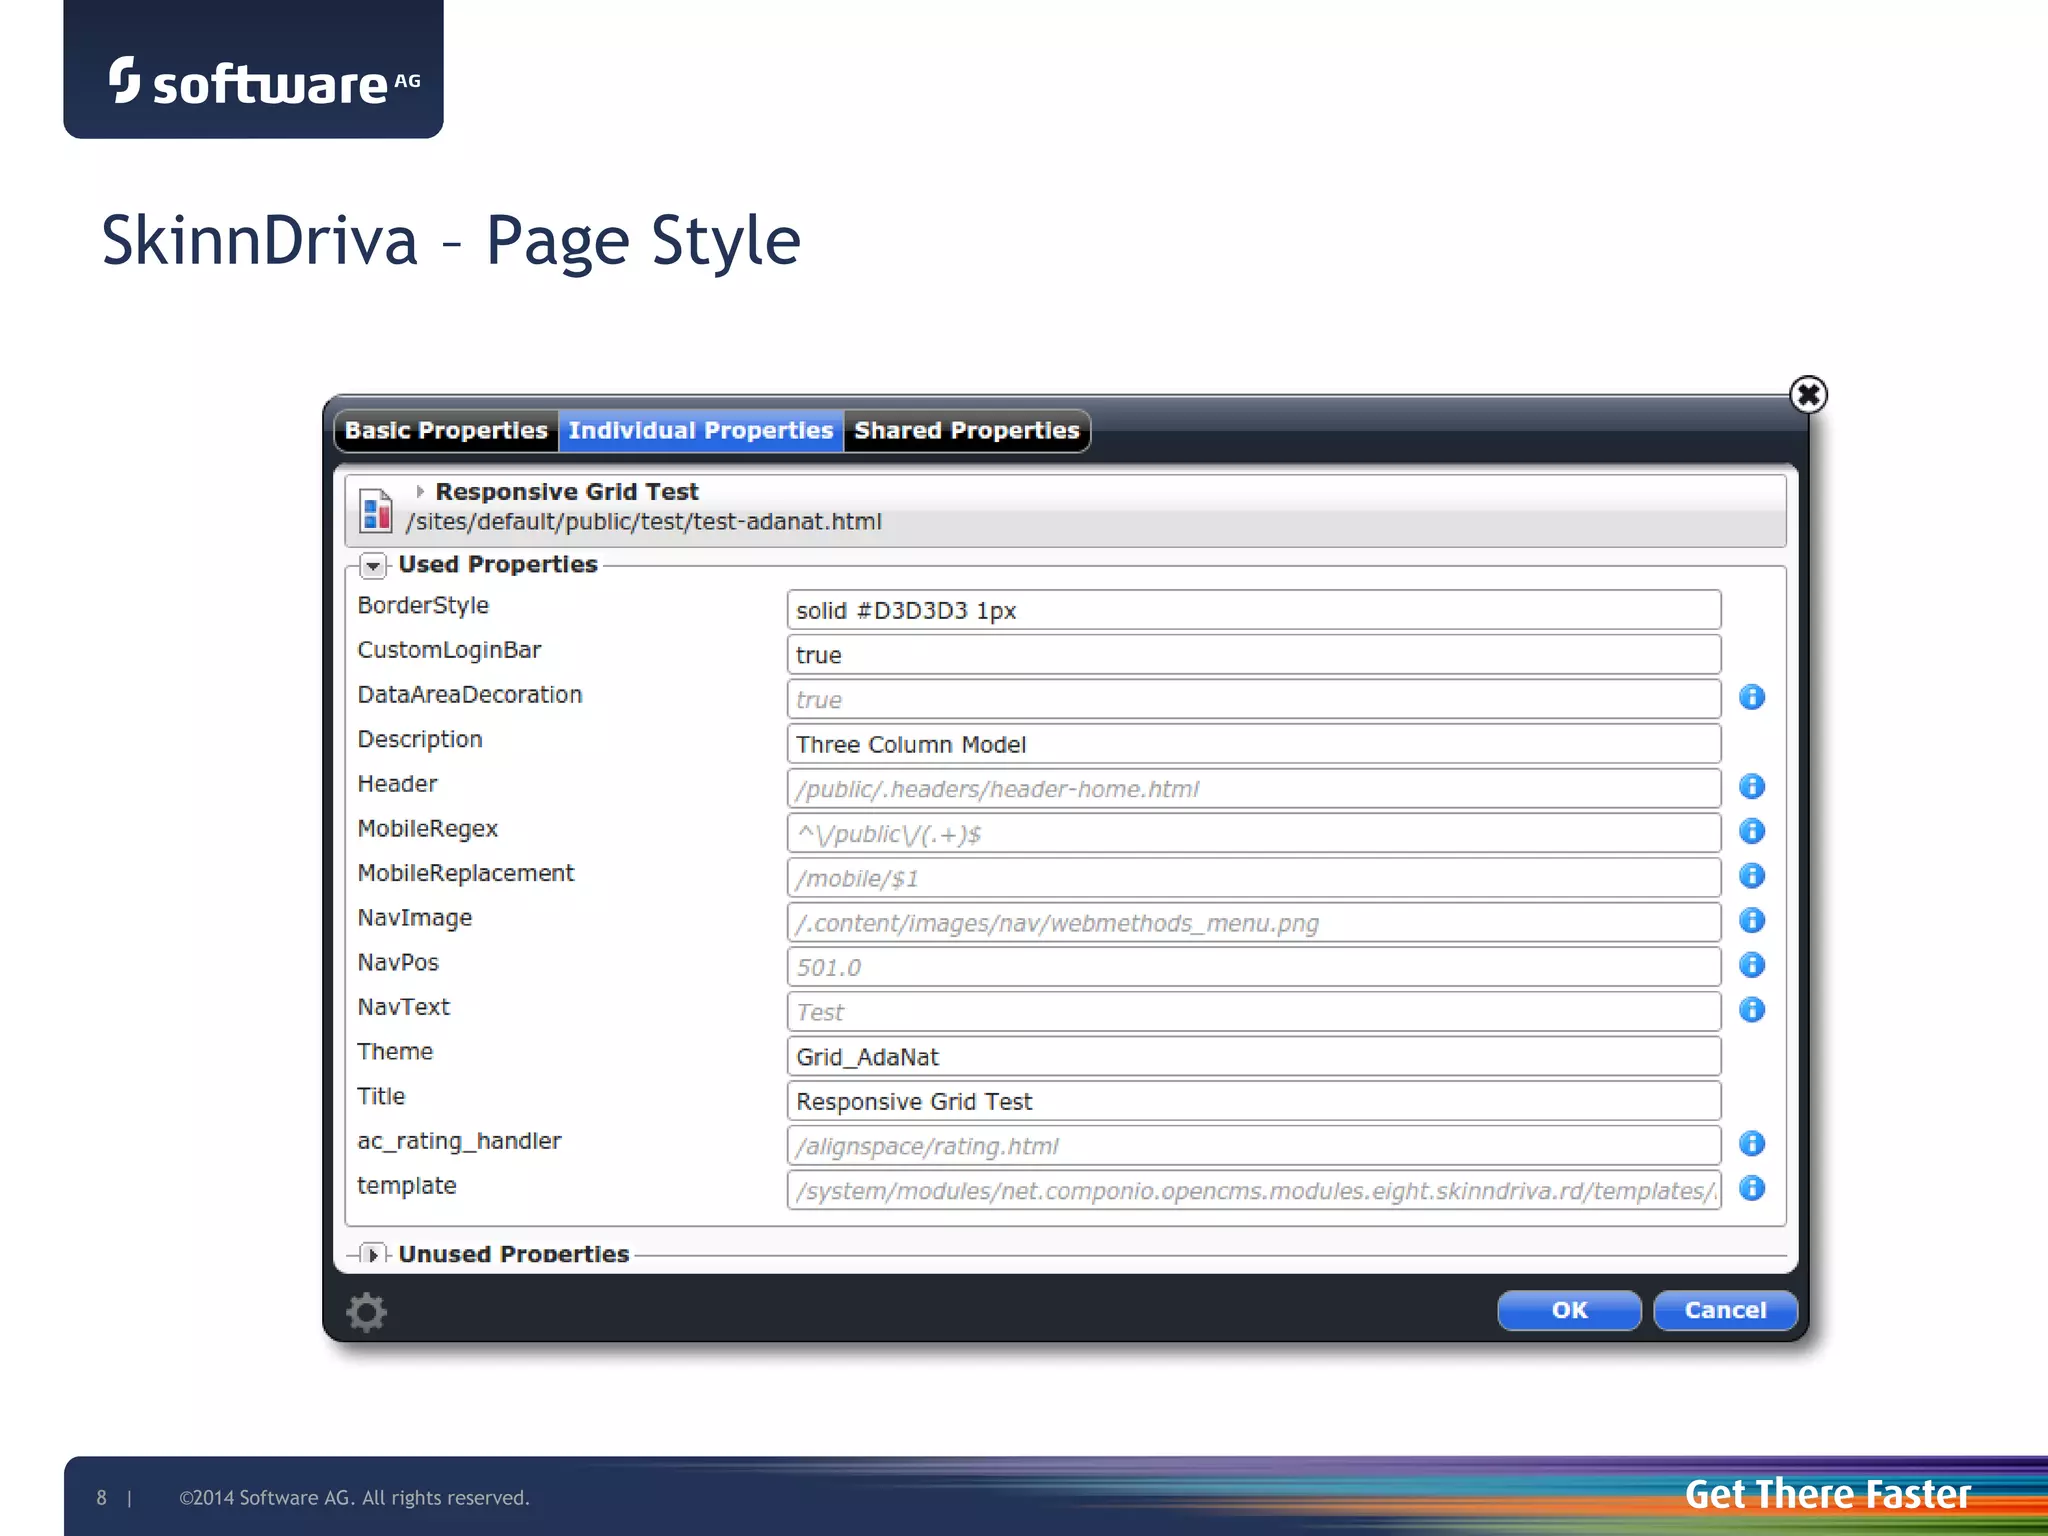
Task: Switch to the Basic Properties tab
Action: [446, 431]
